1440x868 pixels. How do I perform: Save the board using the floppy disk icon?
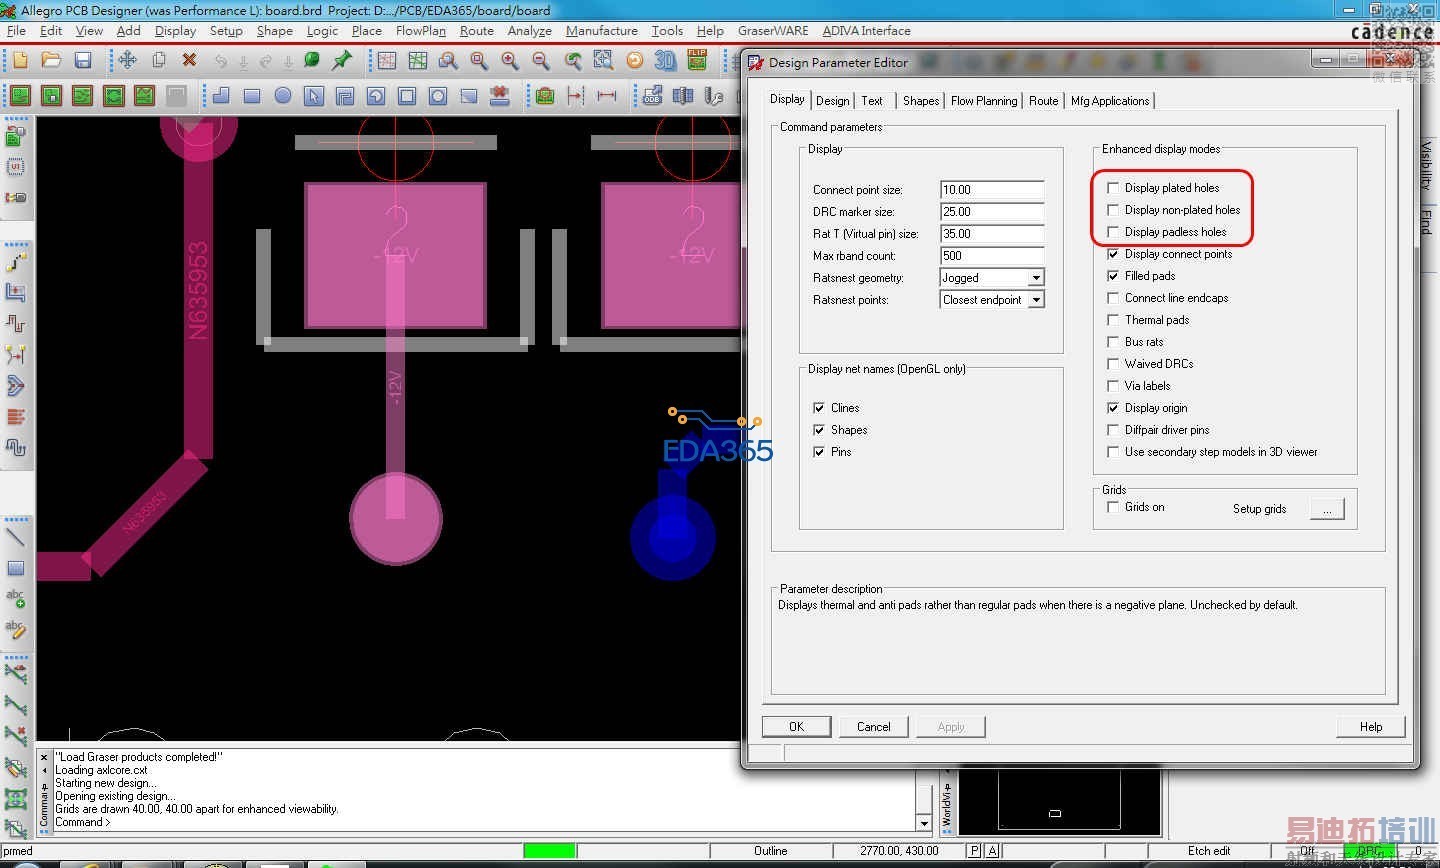click(x=83, y=61)
